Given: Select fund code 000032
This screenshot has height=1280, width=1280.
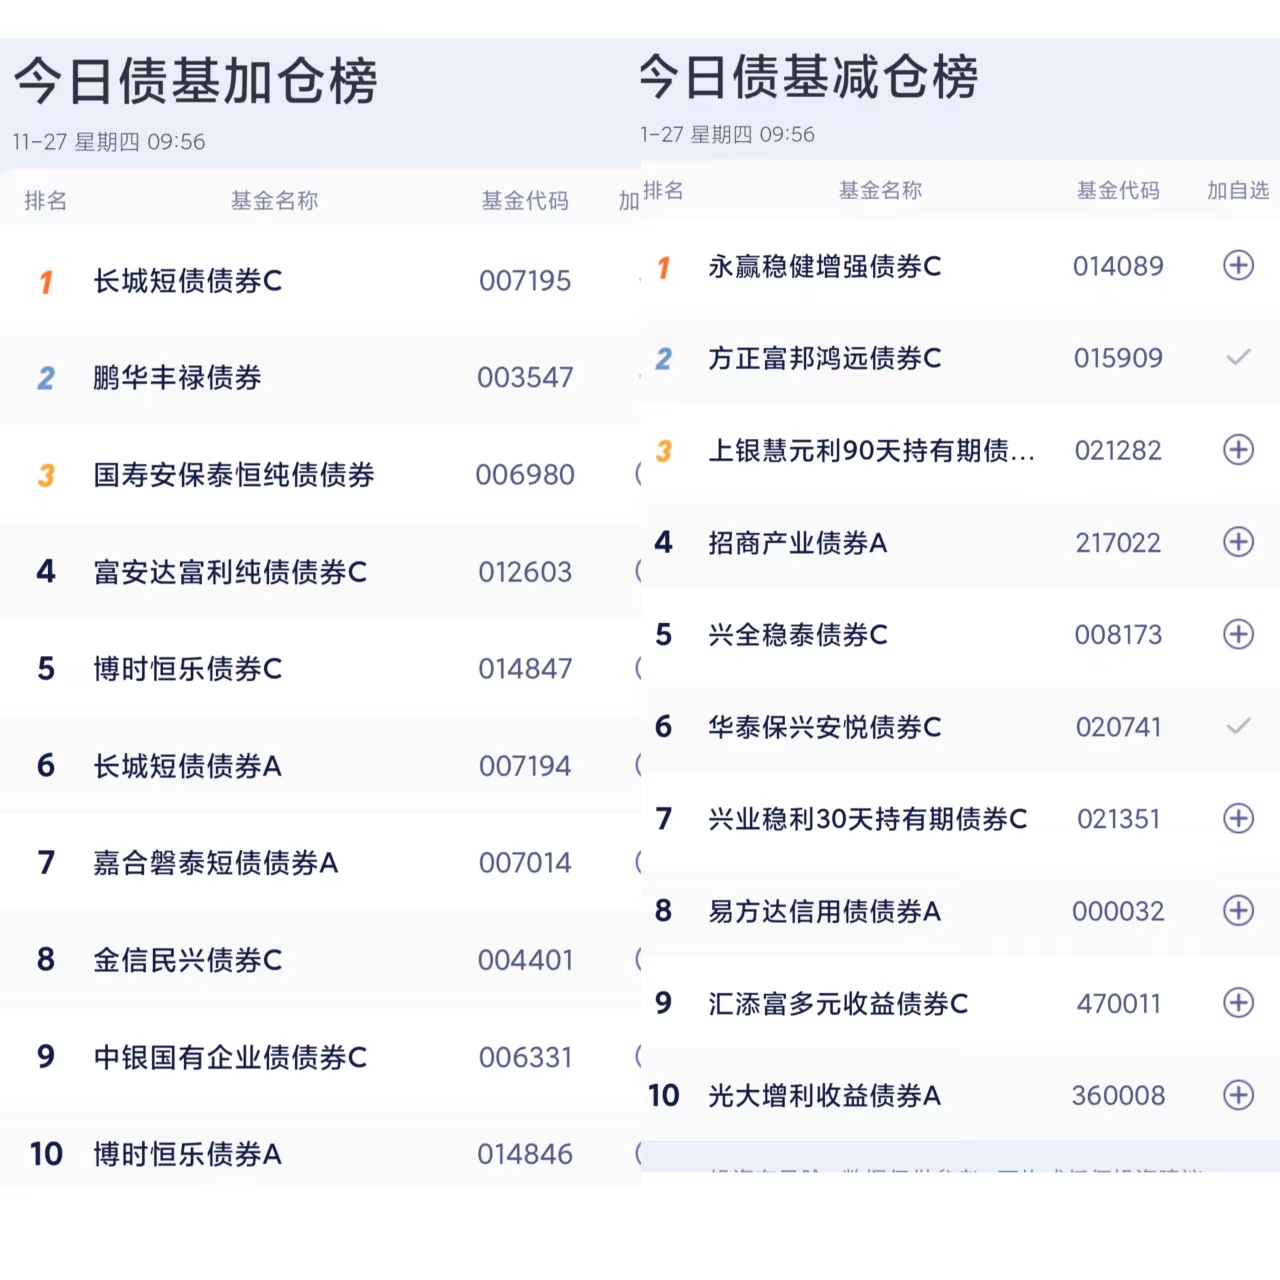Looking at the screenshot, I should 1118,911.
